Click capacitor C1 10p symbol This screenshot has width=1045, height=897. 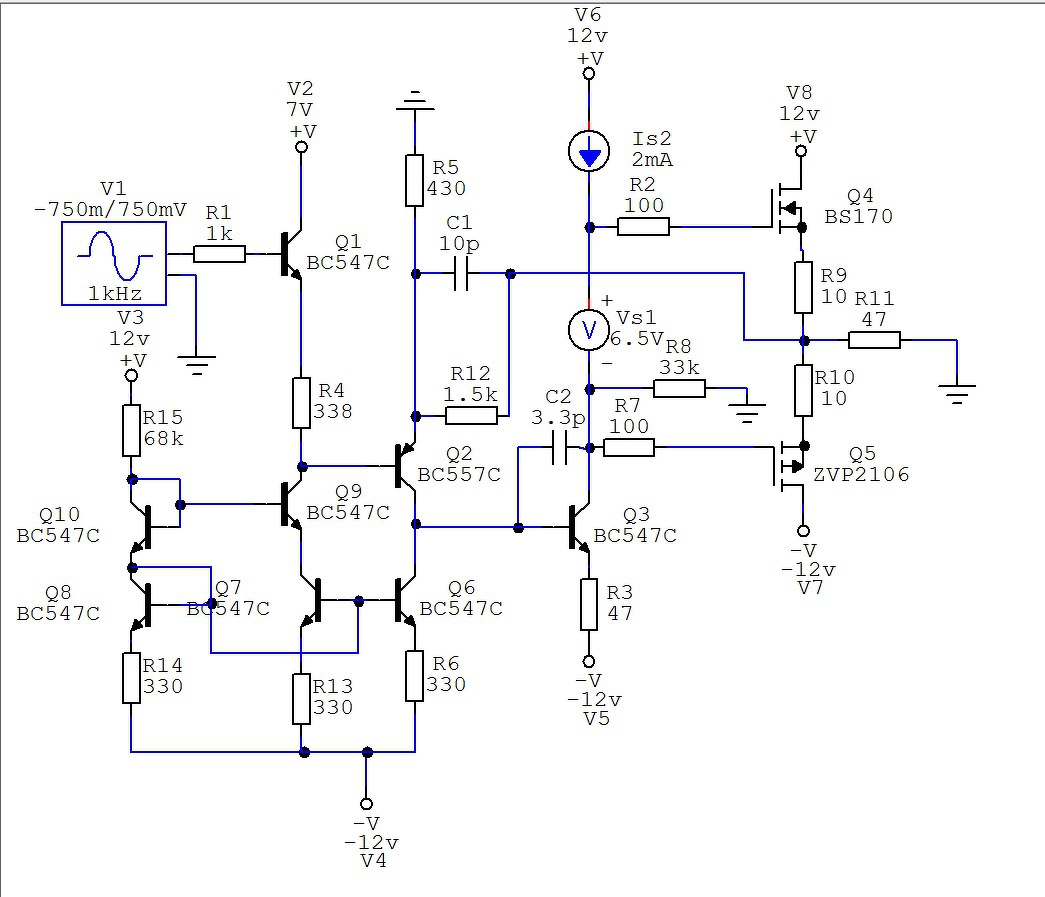pyautogui.click(x=461, y=274)
